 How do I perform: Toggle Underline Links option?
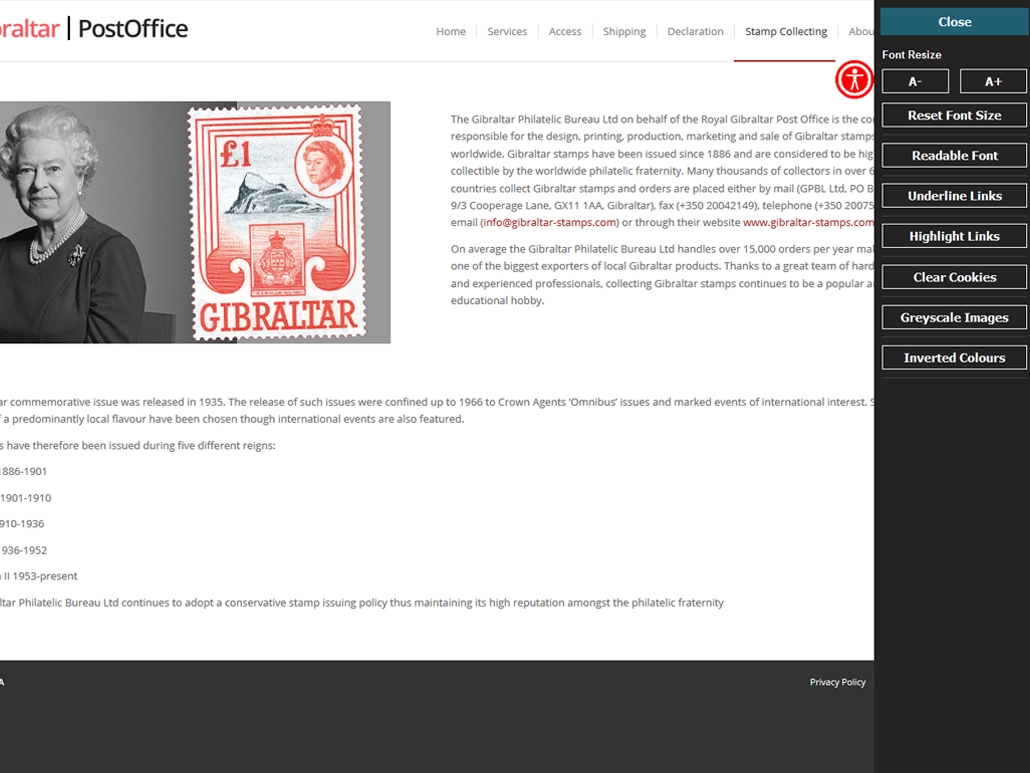pos(954,196)
